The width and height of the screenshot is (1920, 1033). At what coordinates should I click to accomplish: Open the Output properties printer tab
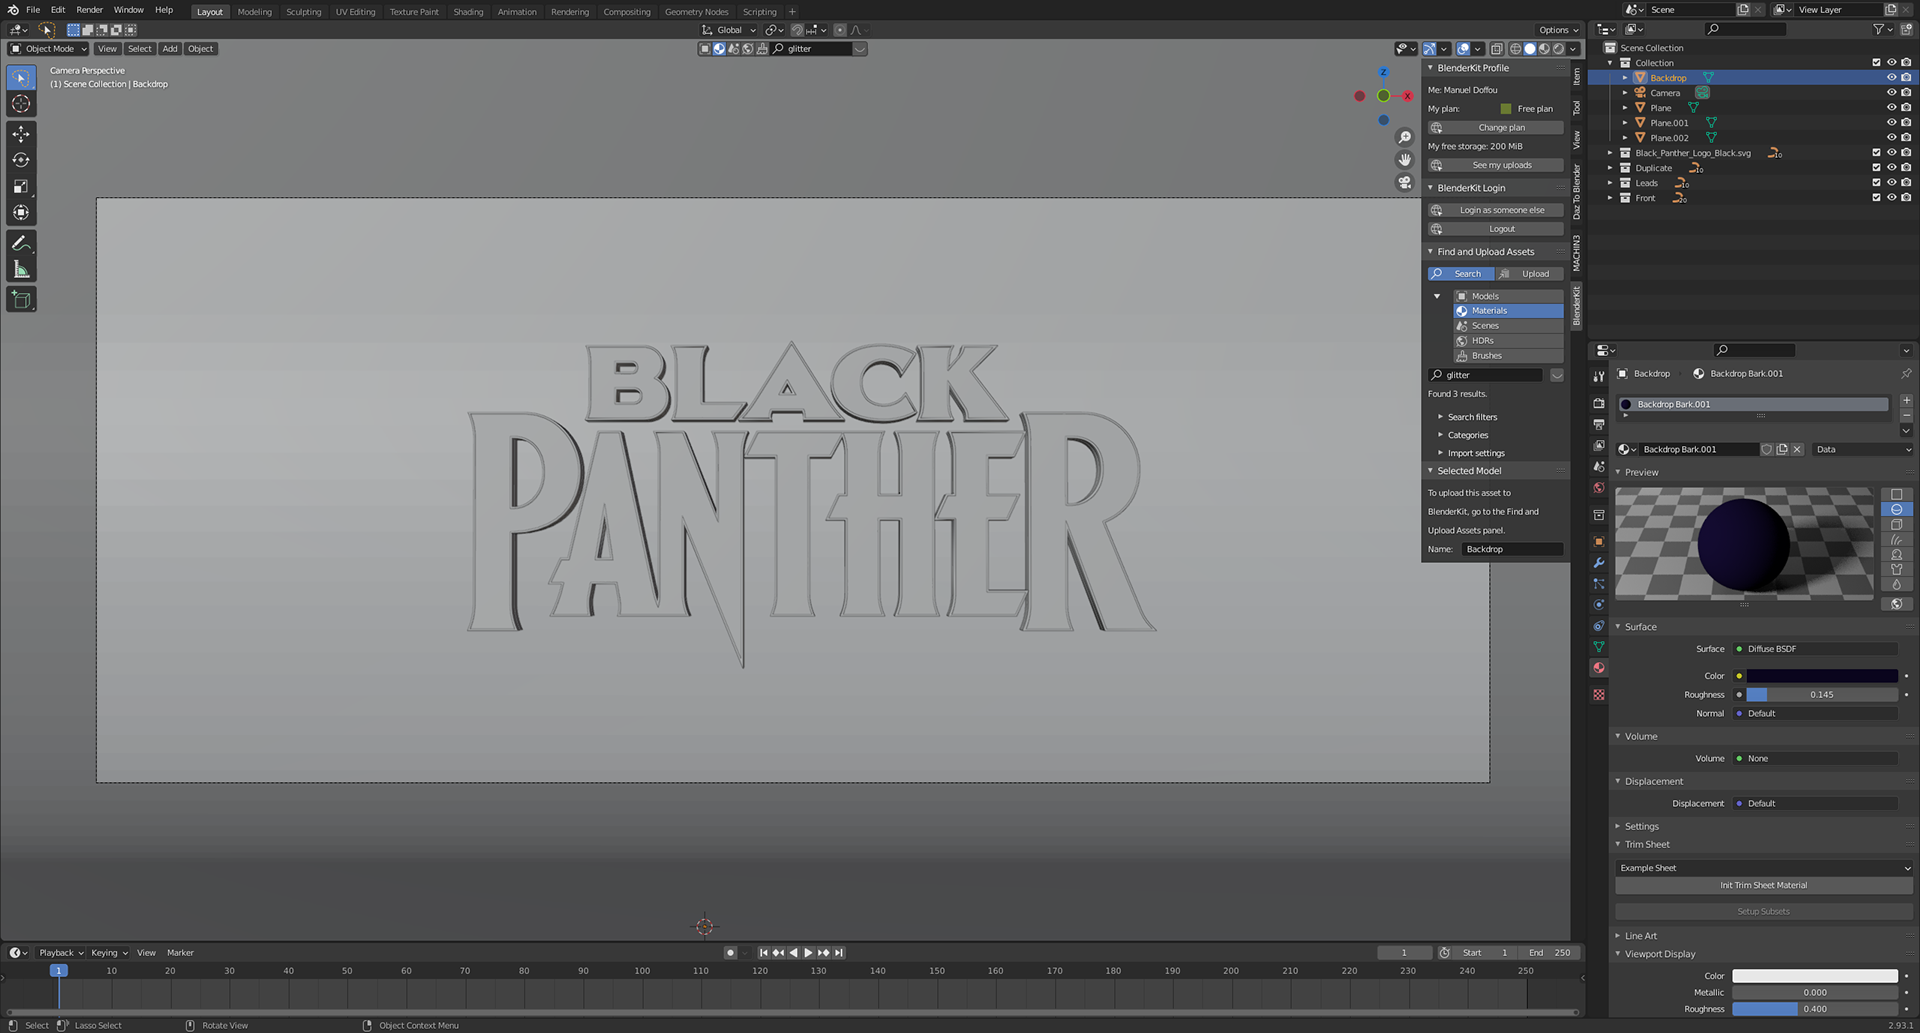tap(1599, 424)
